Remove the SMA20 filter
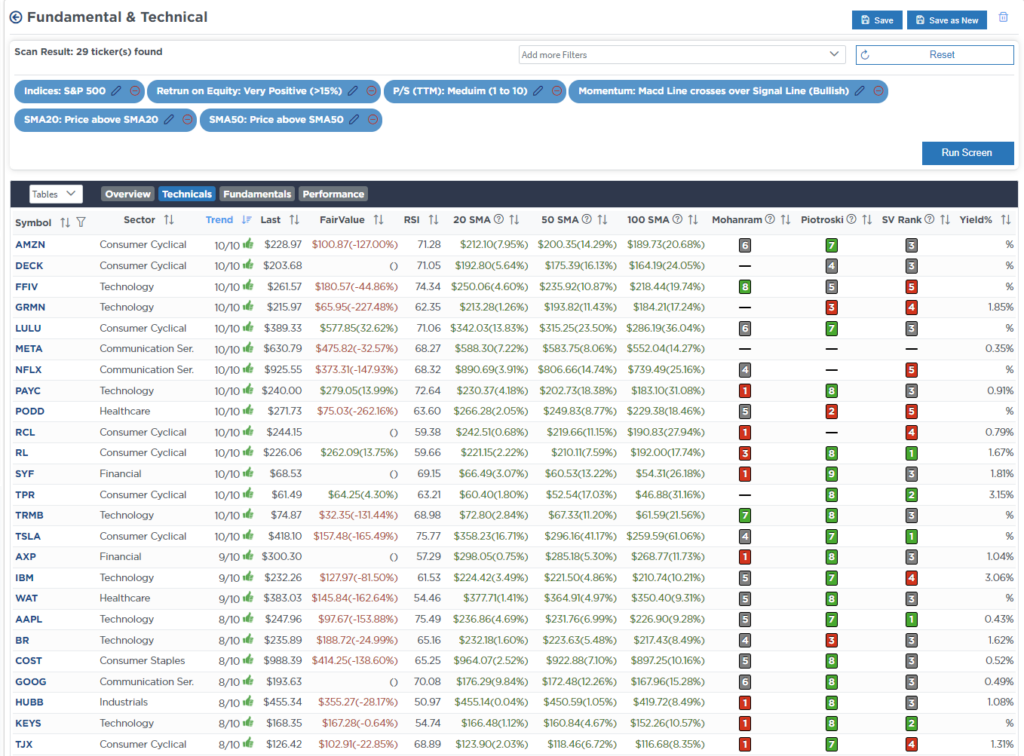 click(x=187, y=120)
